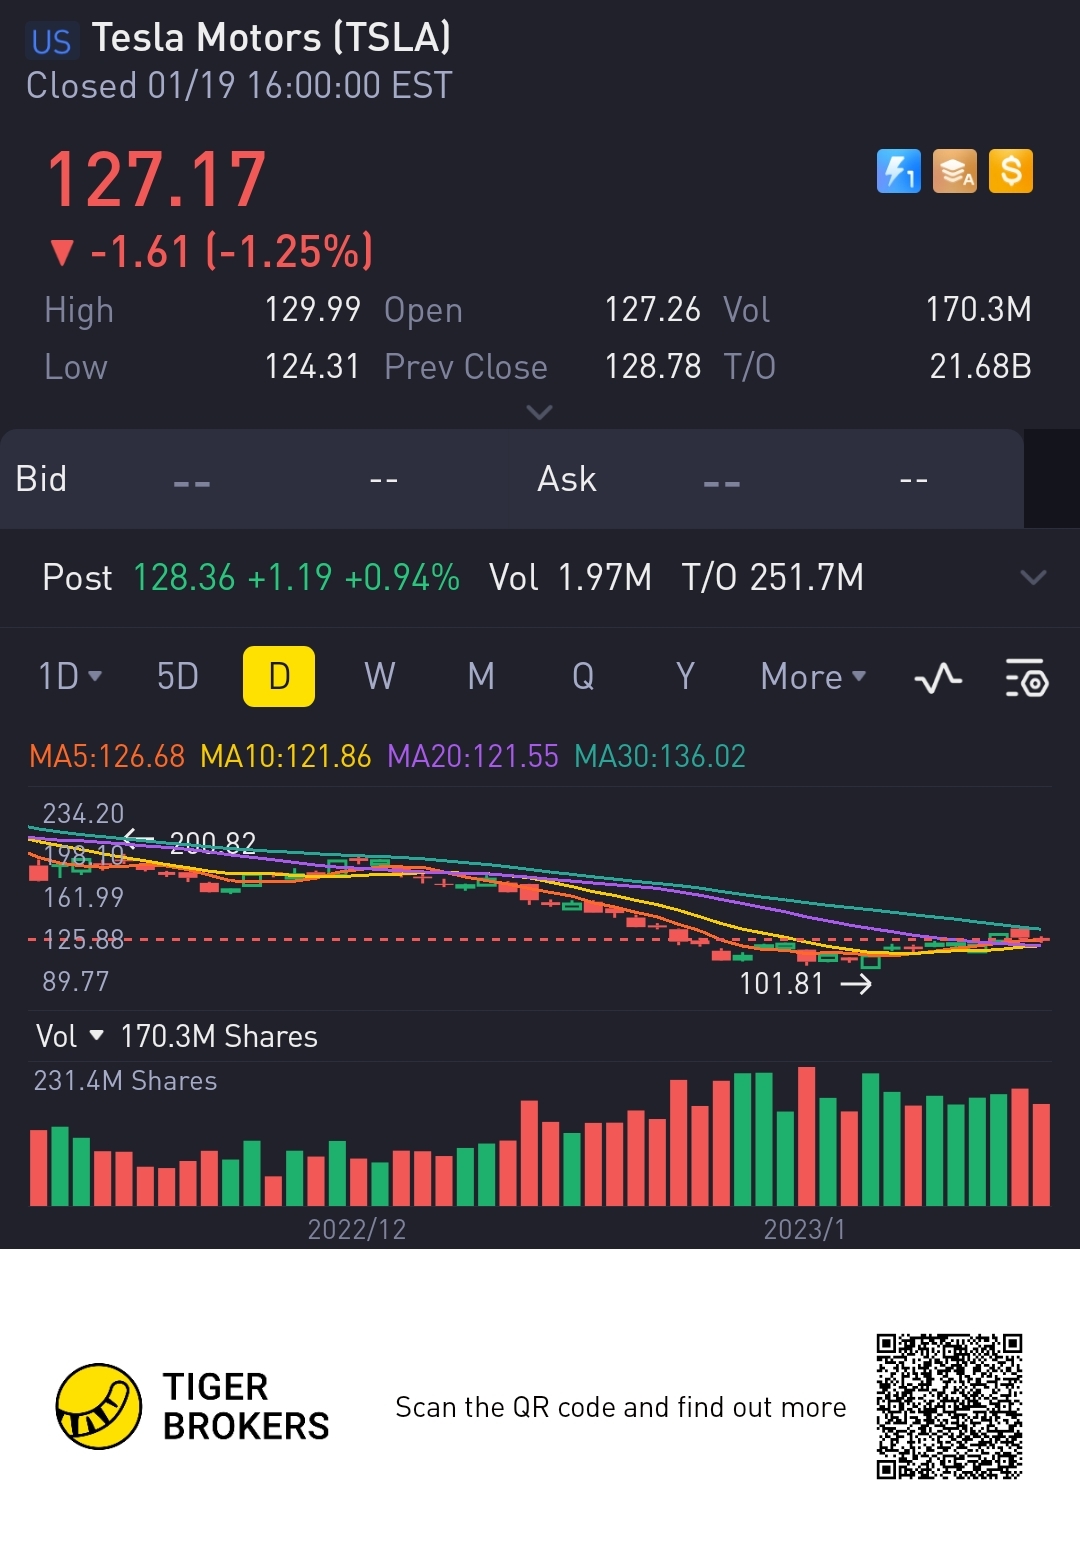Screen dimensions: 1080x1565
Task: Tap the change -1.61 (-1.25%)
Action: click(x=212, y=251)
